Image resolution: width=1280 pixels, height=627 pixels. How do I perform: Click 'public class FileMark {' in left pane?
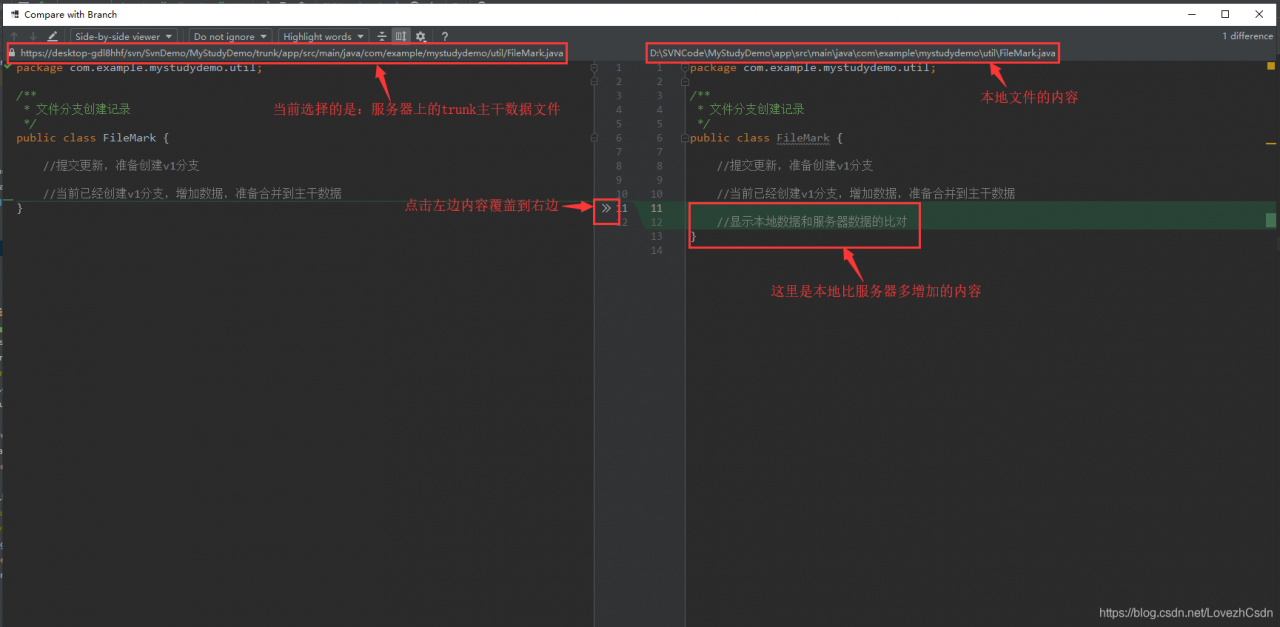click(93, 138)
